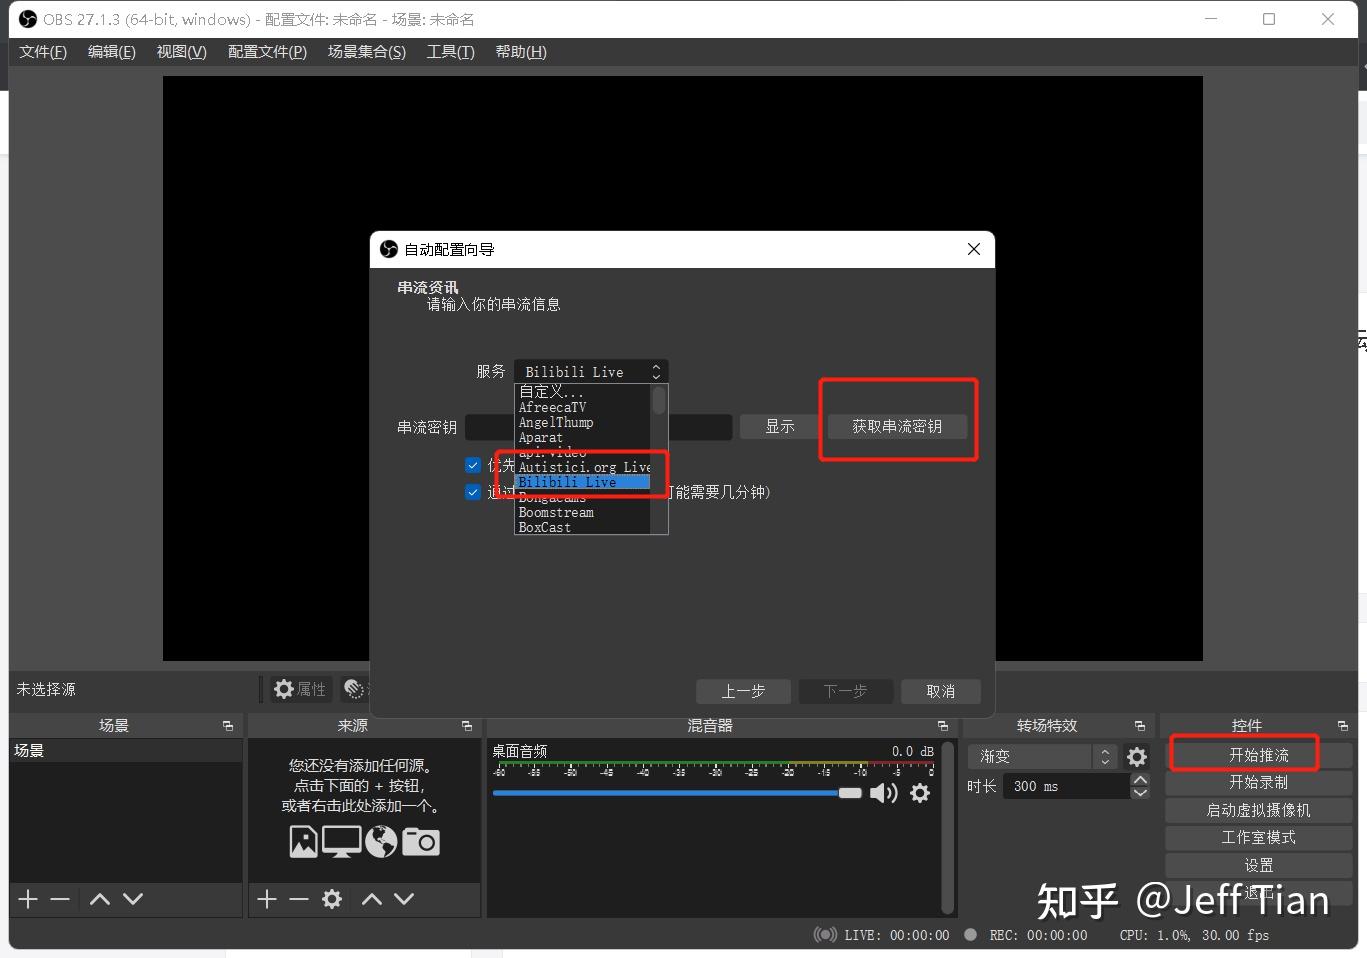Open the 场景集合(S) menu

[367, 52]
